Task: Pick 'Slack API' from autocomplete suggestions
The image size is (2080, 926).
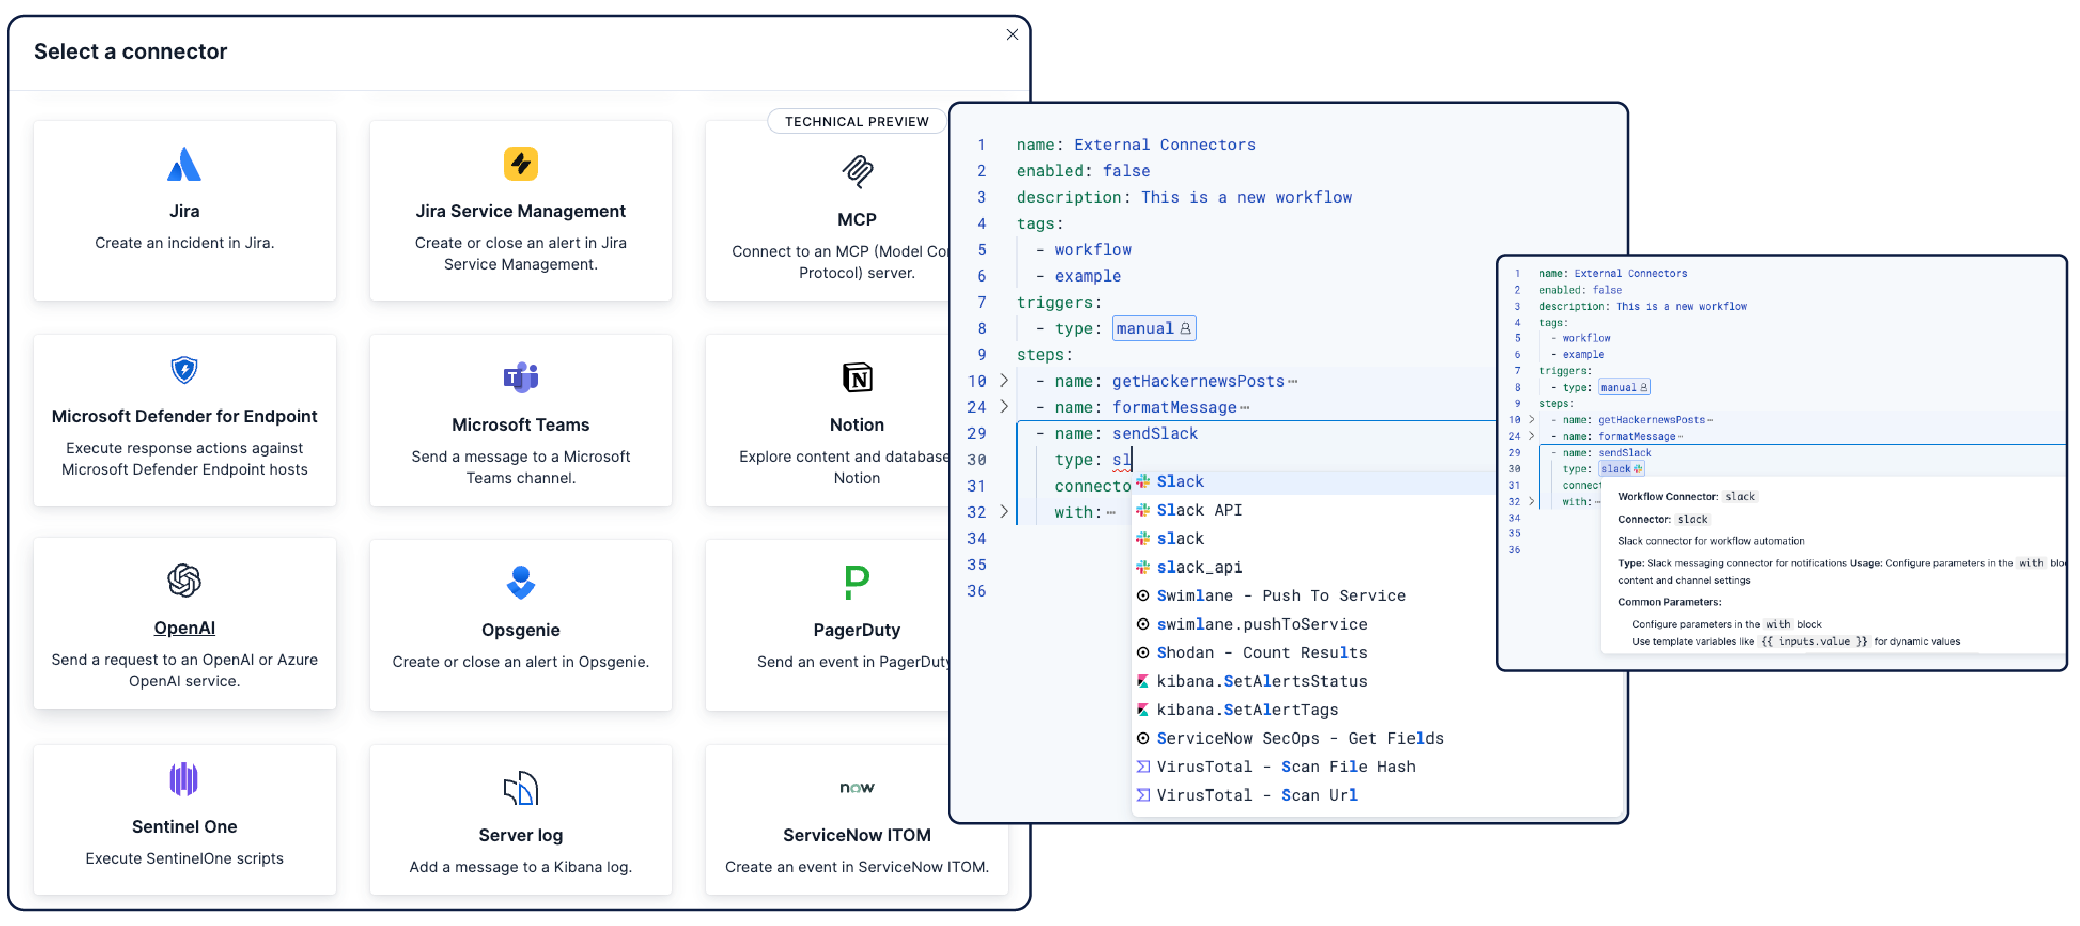Action: 1199,510
